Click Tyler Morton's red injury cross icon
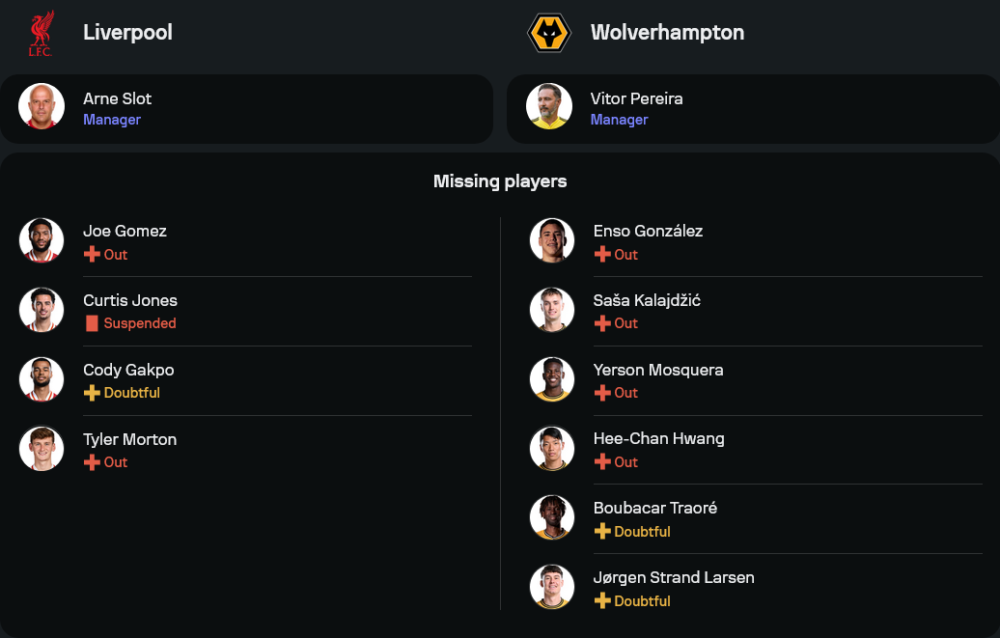This screenshot has width=1000, height=638. [x=92, y=462]
